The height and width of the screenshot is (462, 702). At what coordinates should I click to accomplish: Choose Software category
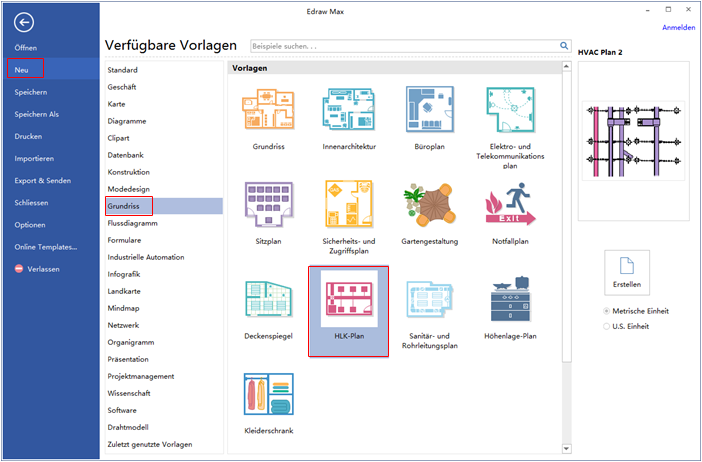tap(122, 410)
